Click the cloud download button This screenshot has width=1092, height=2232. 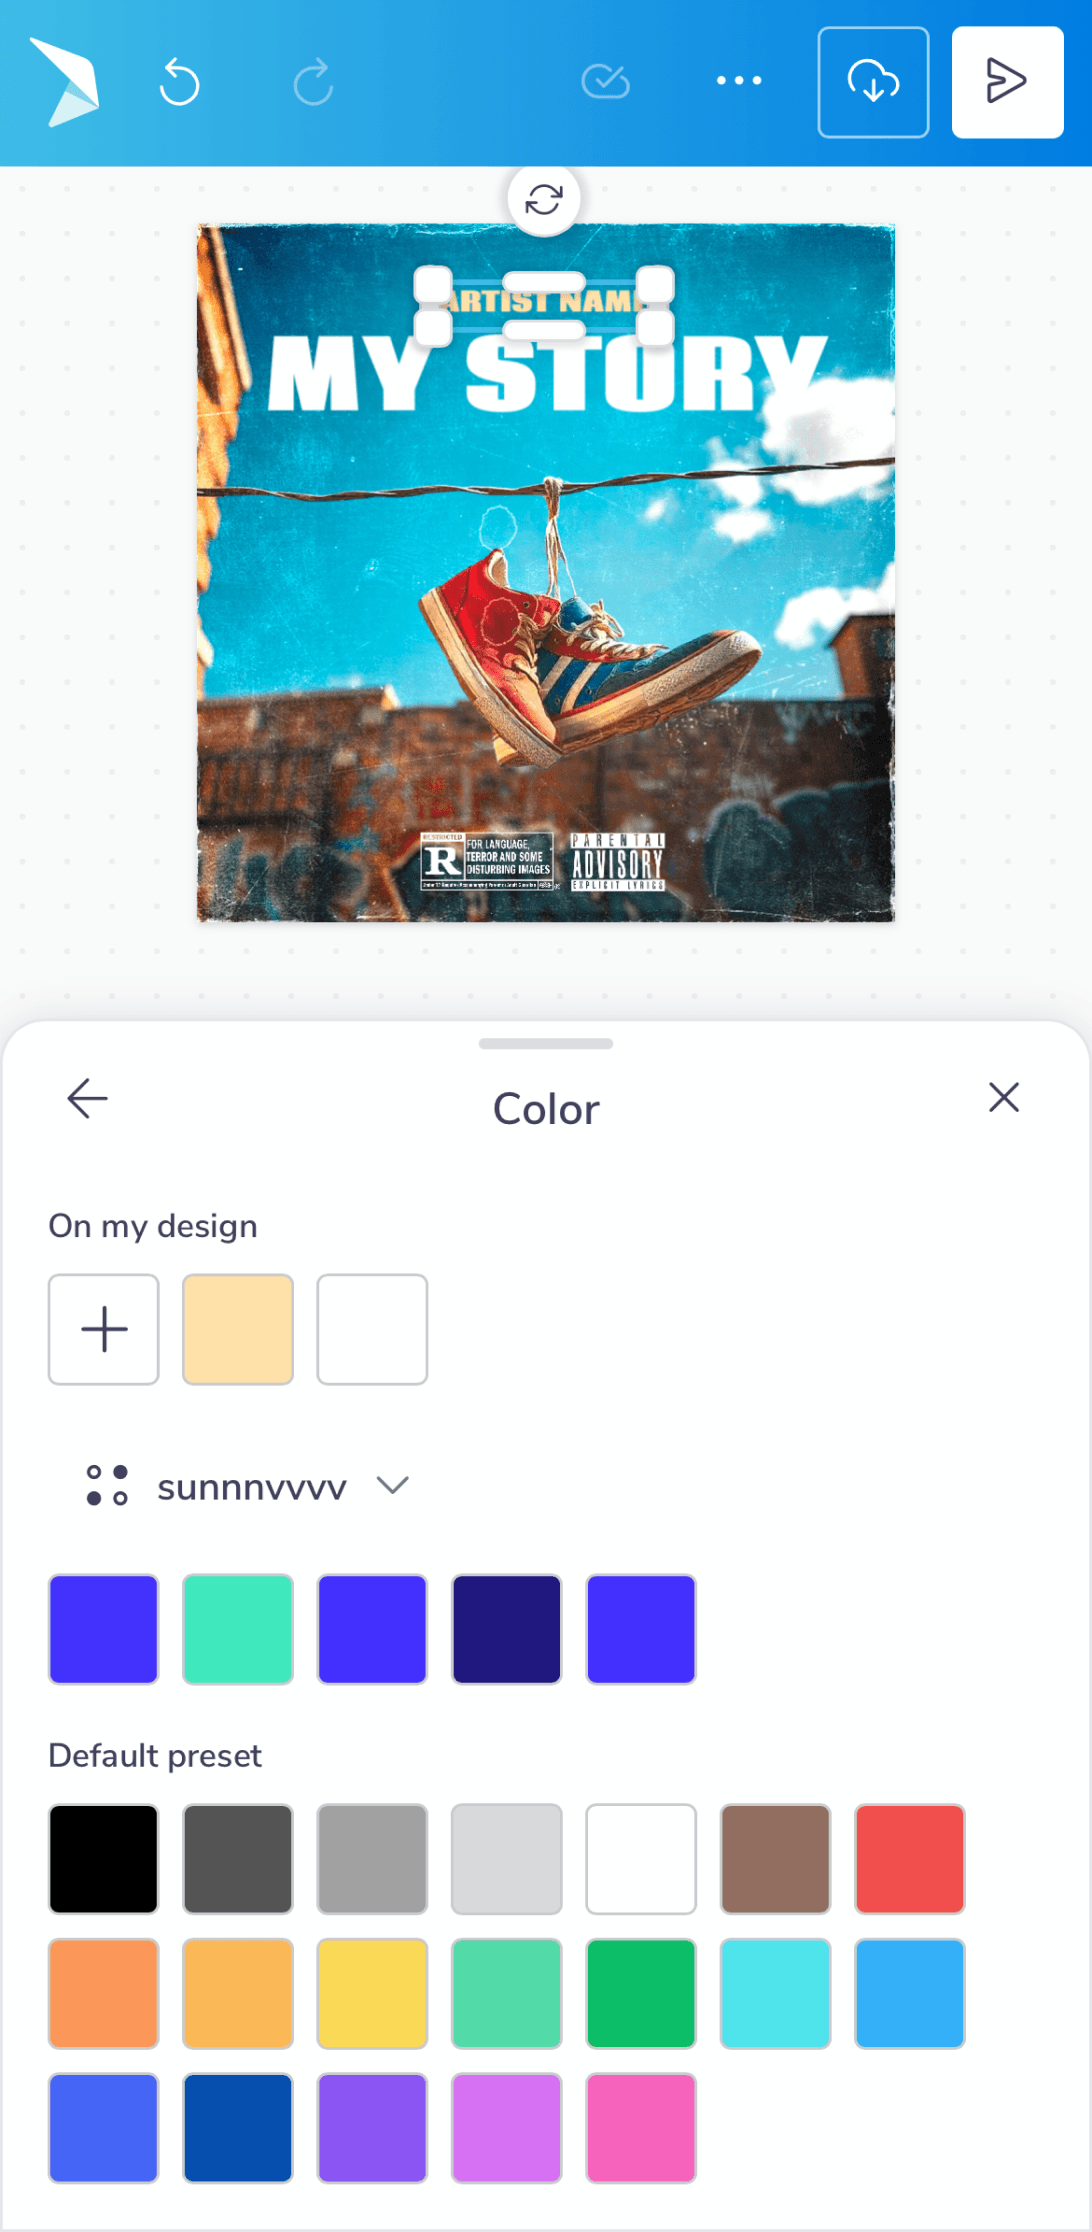(x=873, y=82)
